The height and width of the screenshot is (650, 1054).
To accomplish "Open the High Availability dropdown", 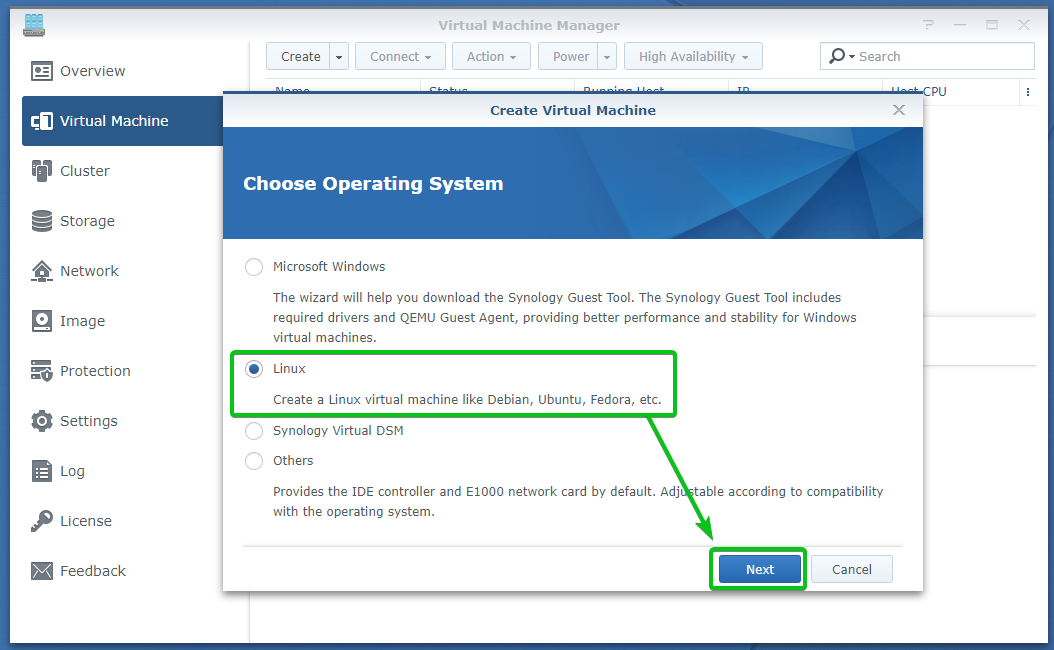I will (x=693, y=56).
